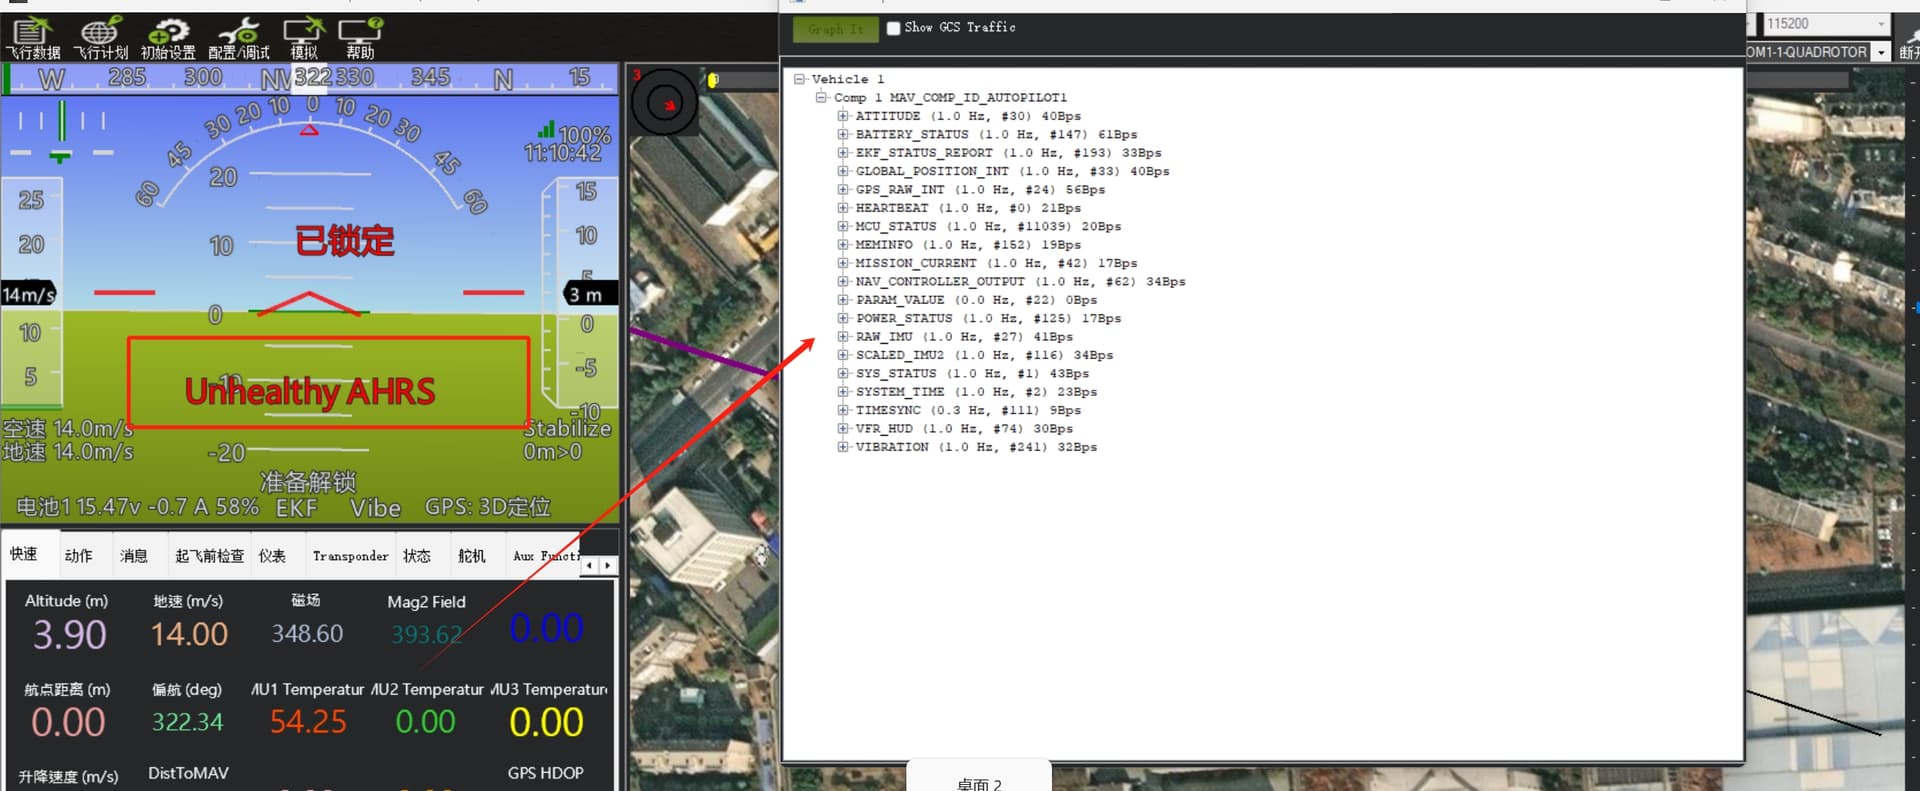Expand the MISSION_CURRENT message node

843,263
